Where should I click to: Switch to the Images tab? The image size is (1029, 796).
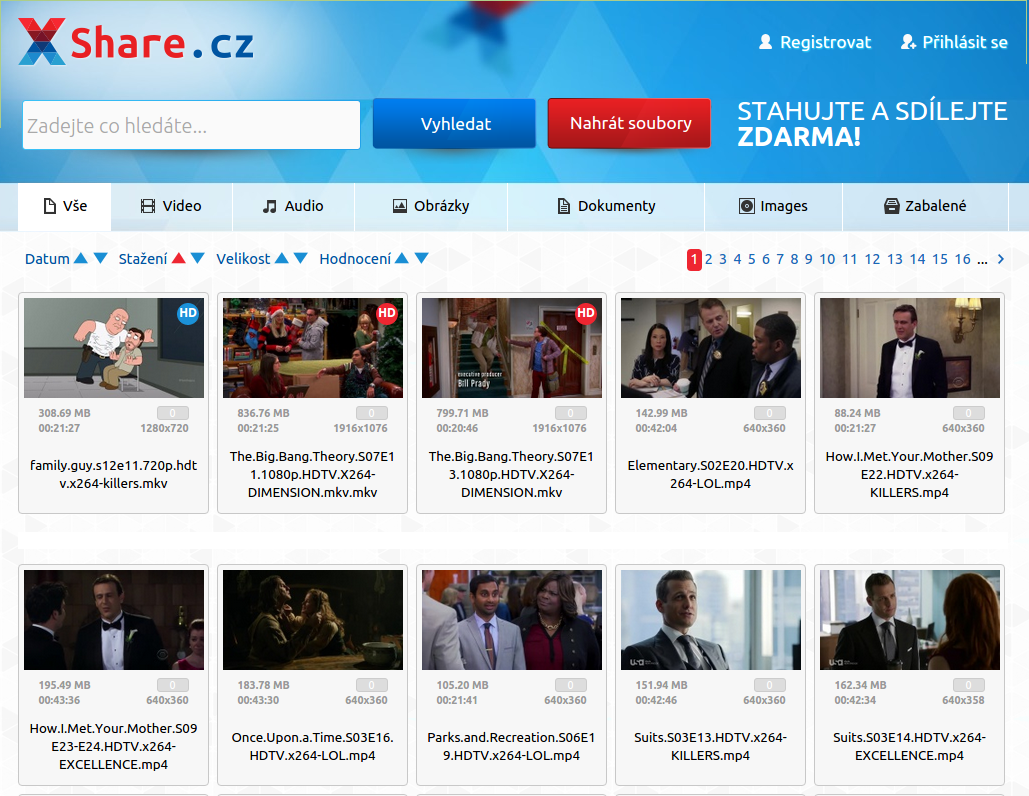(773, 207)
